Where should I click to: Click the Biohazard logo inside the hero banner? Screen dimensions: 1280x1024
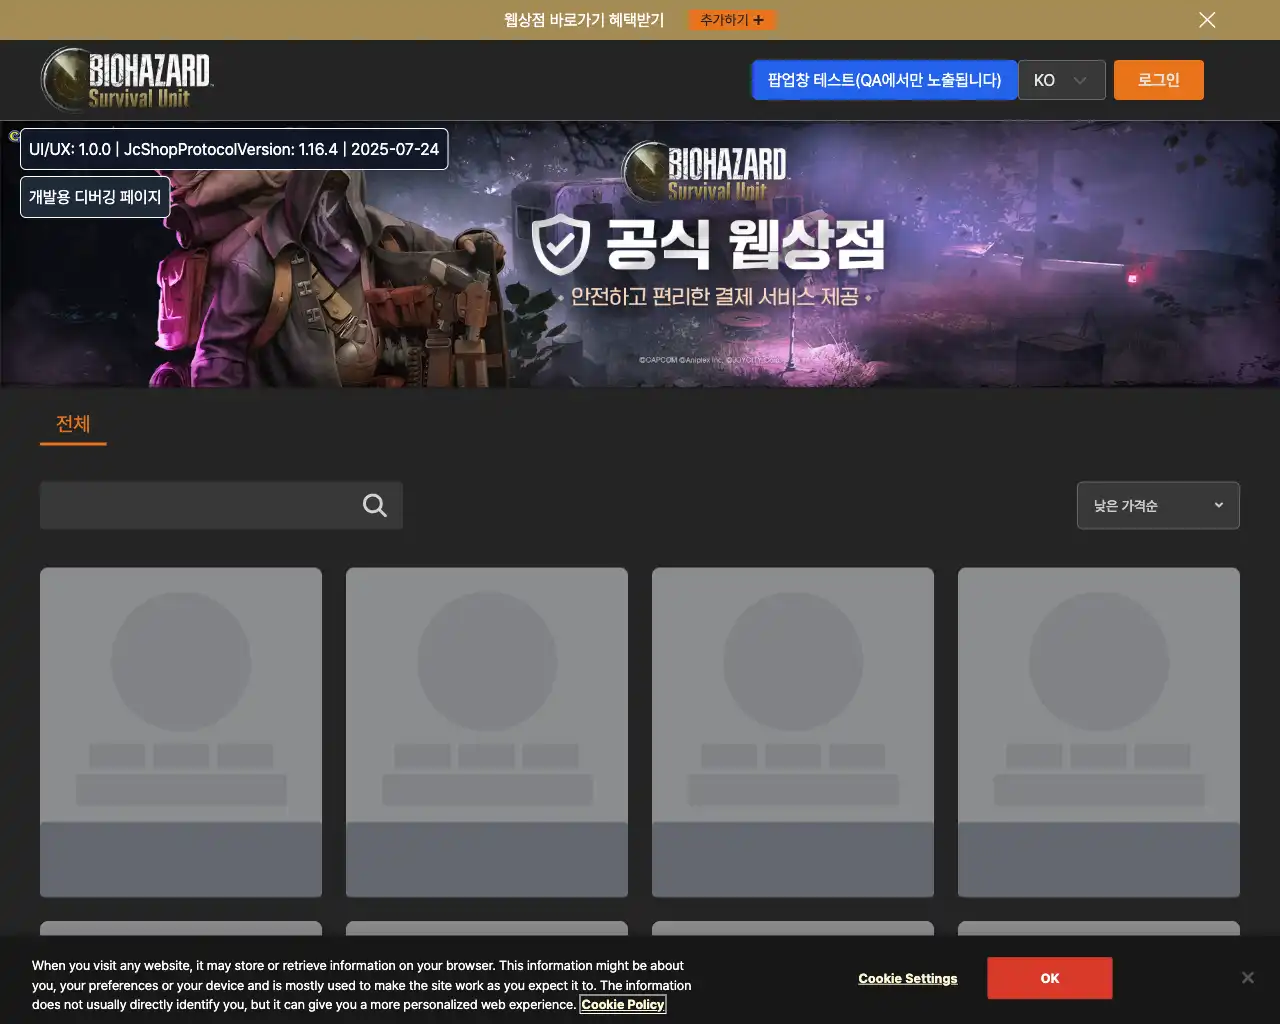tap(705, 172)
